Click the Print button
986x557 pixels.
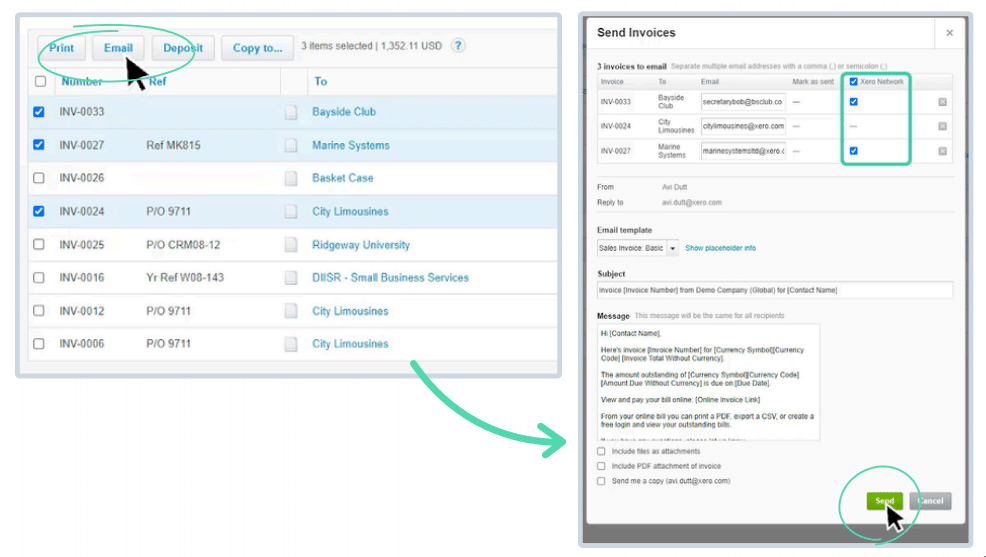click(x=62, y=48)
